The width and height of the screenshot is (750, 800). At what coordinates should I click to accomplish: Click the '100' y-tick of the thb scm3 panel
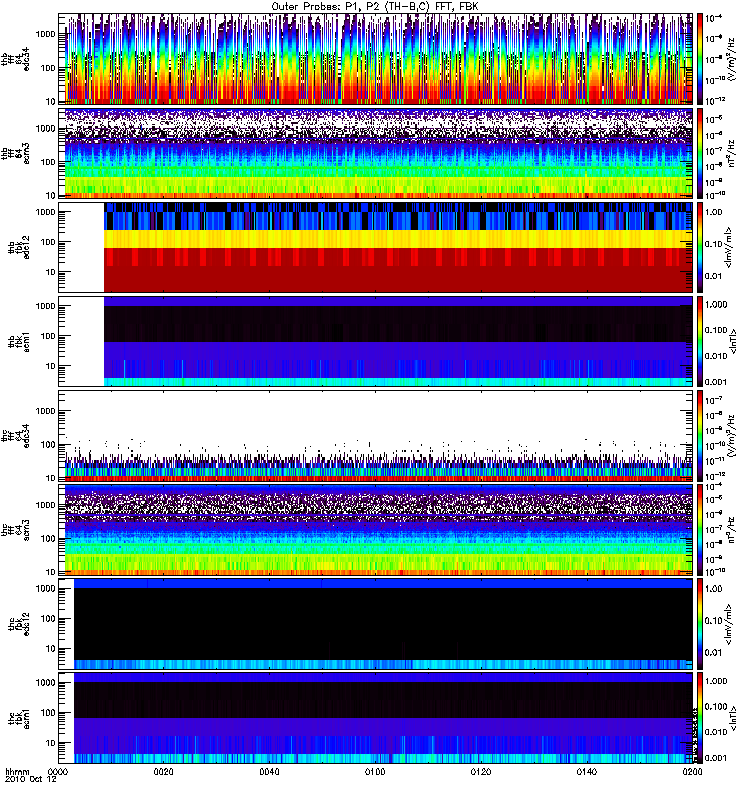coord(48,162)
